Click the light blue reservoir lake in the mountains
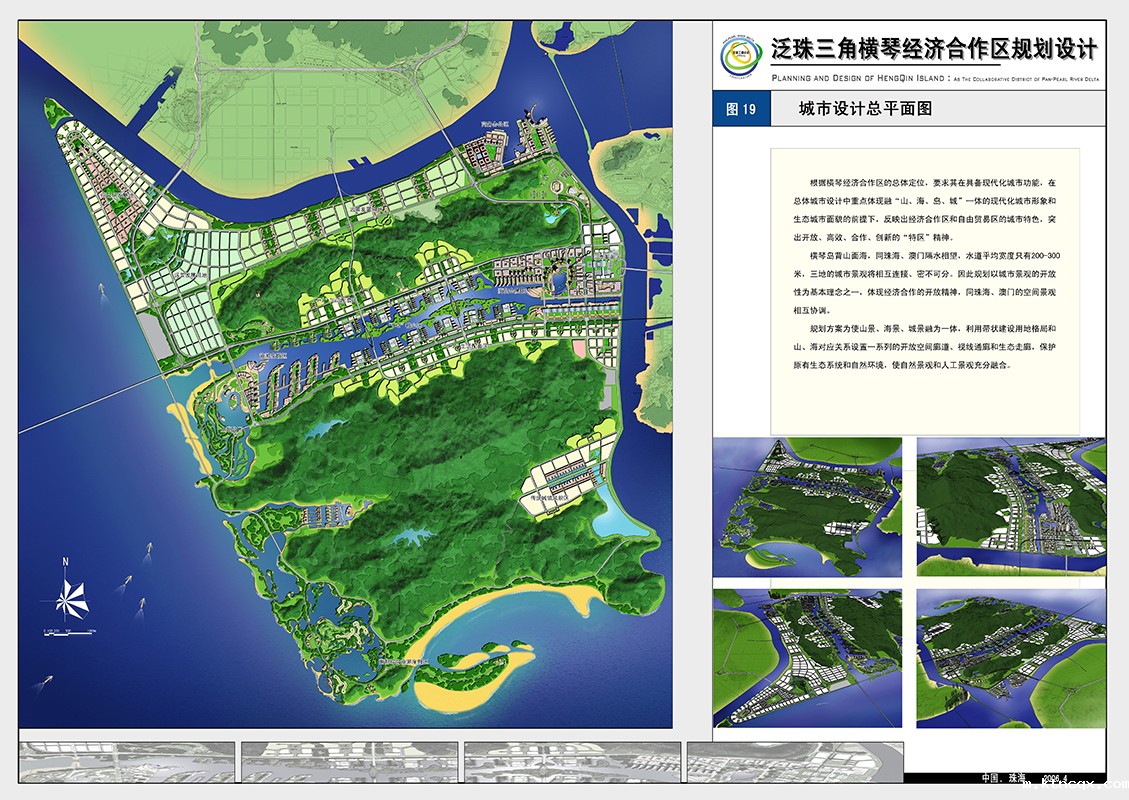1129x800 pixels. tap(321, 431)
